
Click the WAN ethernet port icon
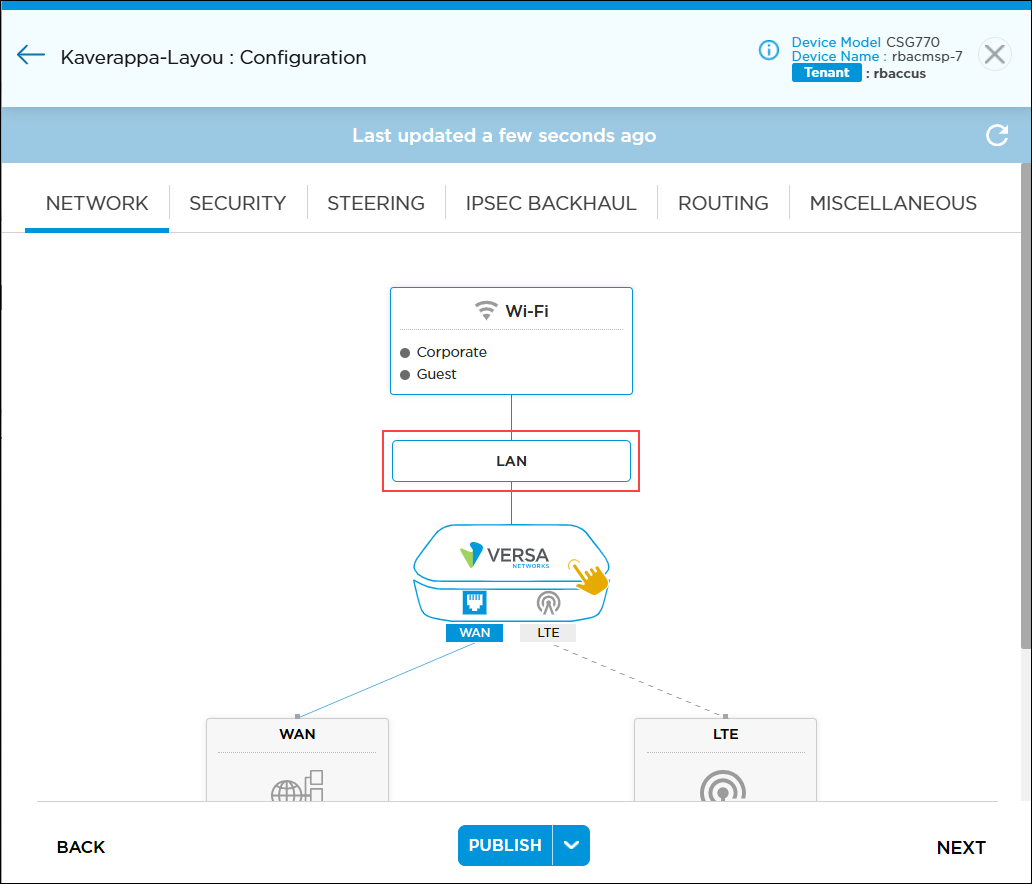coord(474,602)
